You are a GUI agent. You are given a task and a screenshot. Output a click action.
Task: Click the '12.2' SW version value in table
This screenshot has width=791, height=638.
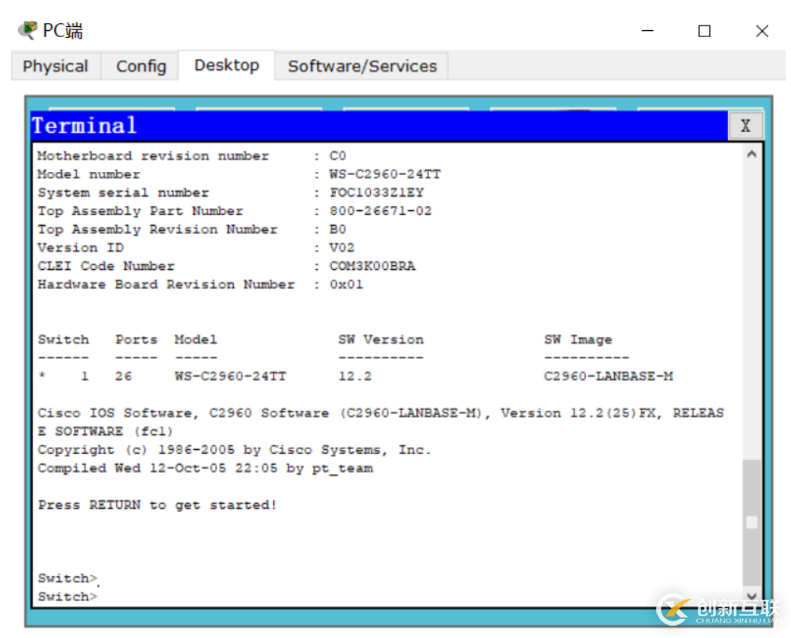tap(355, 376)
